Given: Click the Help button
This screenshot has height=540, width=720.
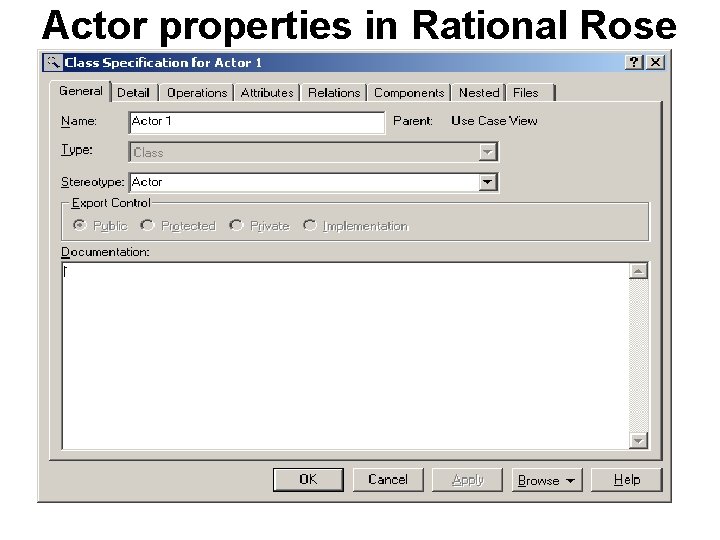Looking at the screenshot, I should point(627,480).
